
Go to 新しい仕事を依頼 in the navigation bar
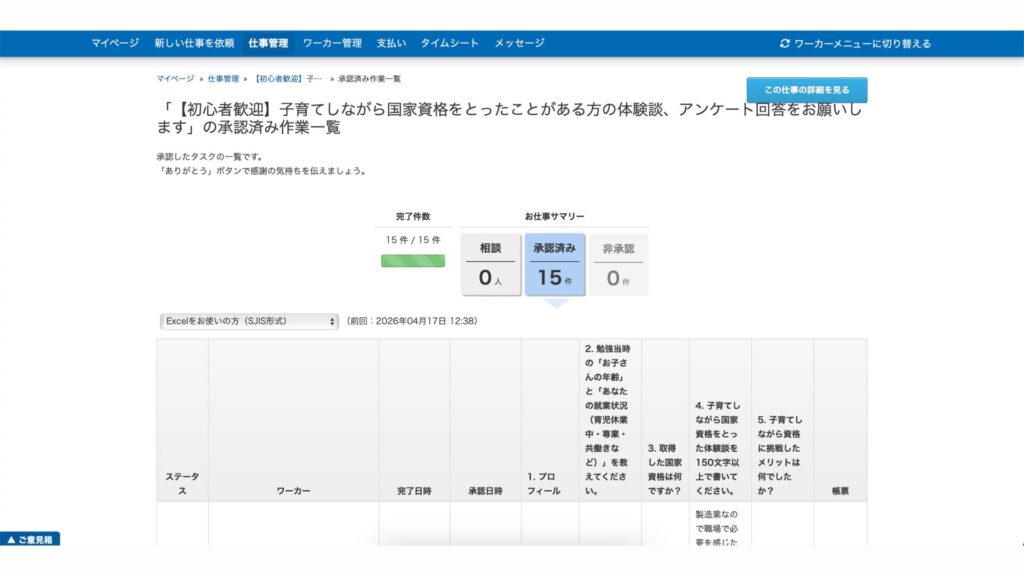coord(194,43)
